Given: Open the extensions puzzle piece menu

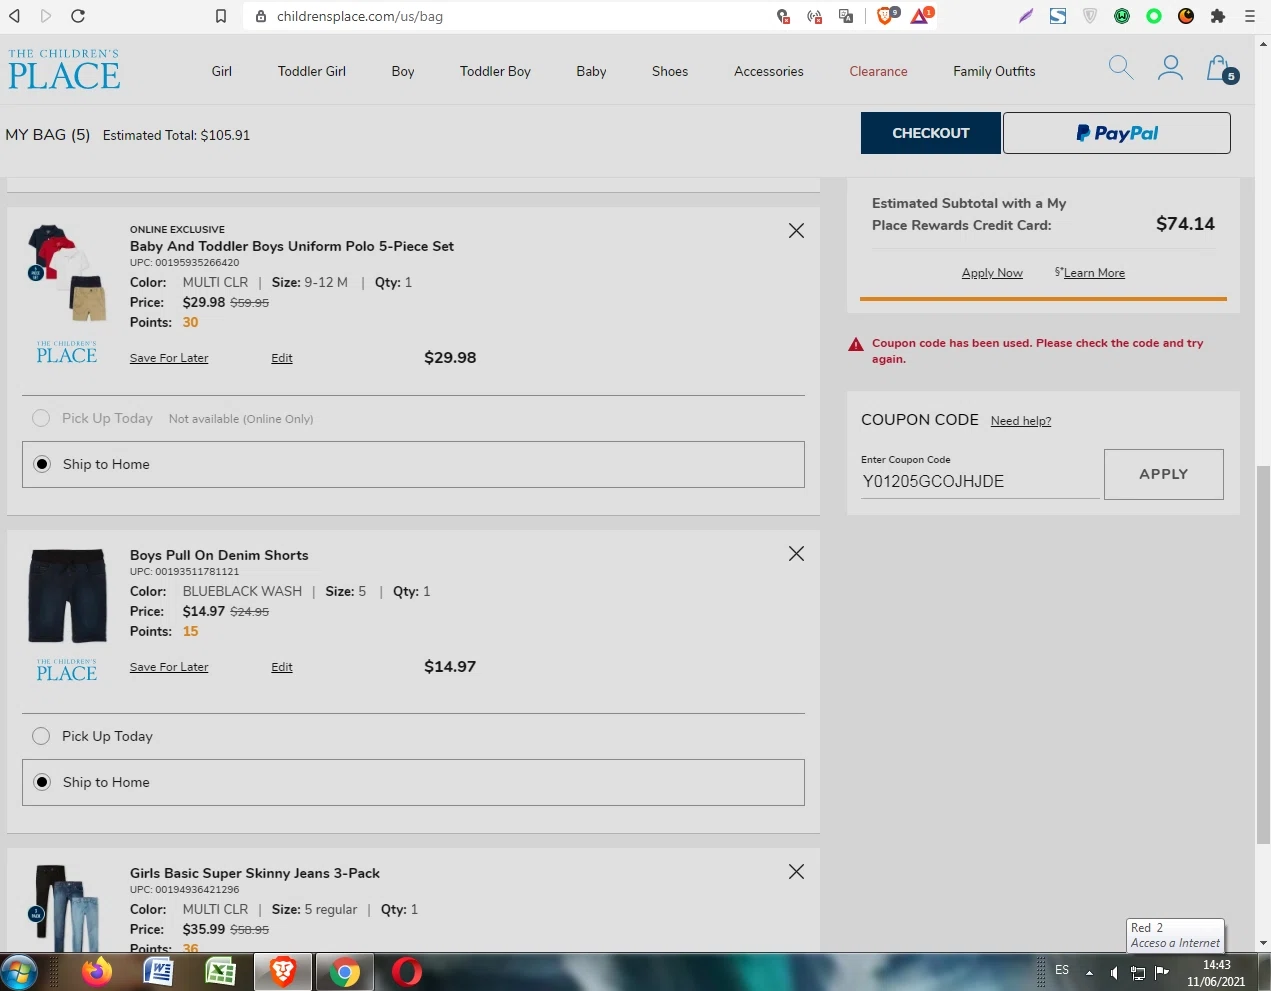Looking at the screenshot, I should pos(1218,16).
